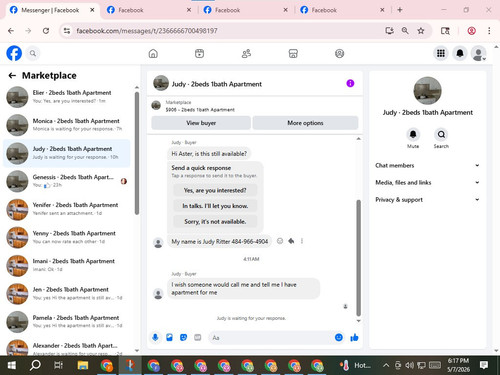The width and height of the screenshot is (500, 375).
Task: Choose a GIF in composer
Action: (x=198, y=337)
